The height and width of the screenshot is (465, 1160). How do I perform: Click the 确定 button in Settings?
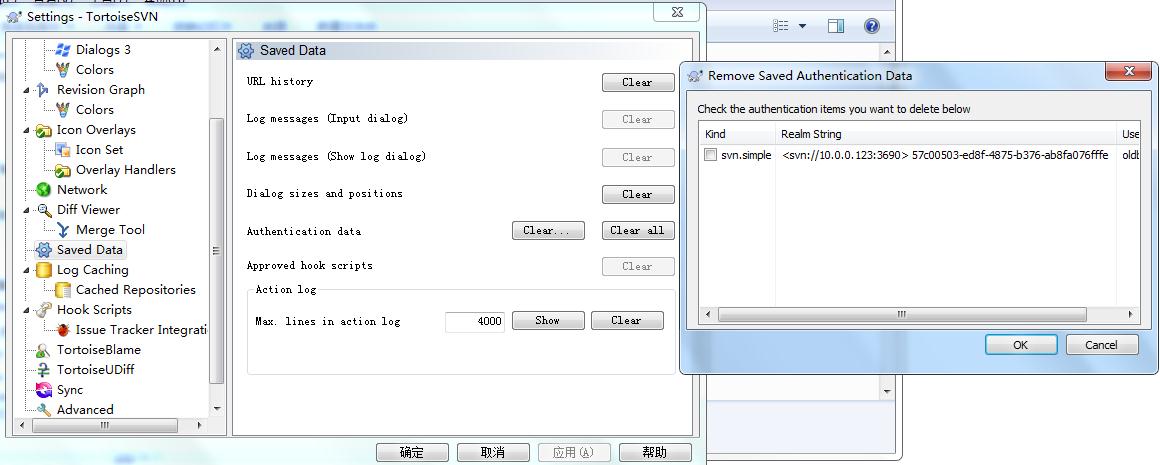(412, 452)
